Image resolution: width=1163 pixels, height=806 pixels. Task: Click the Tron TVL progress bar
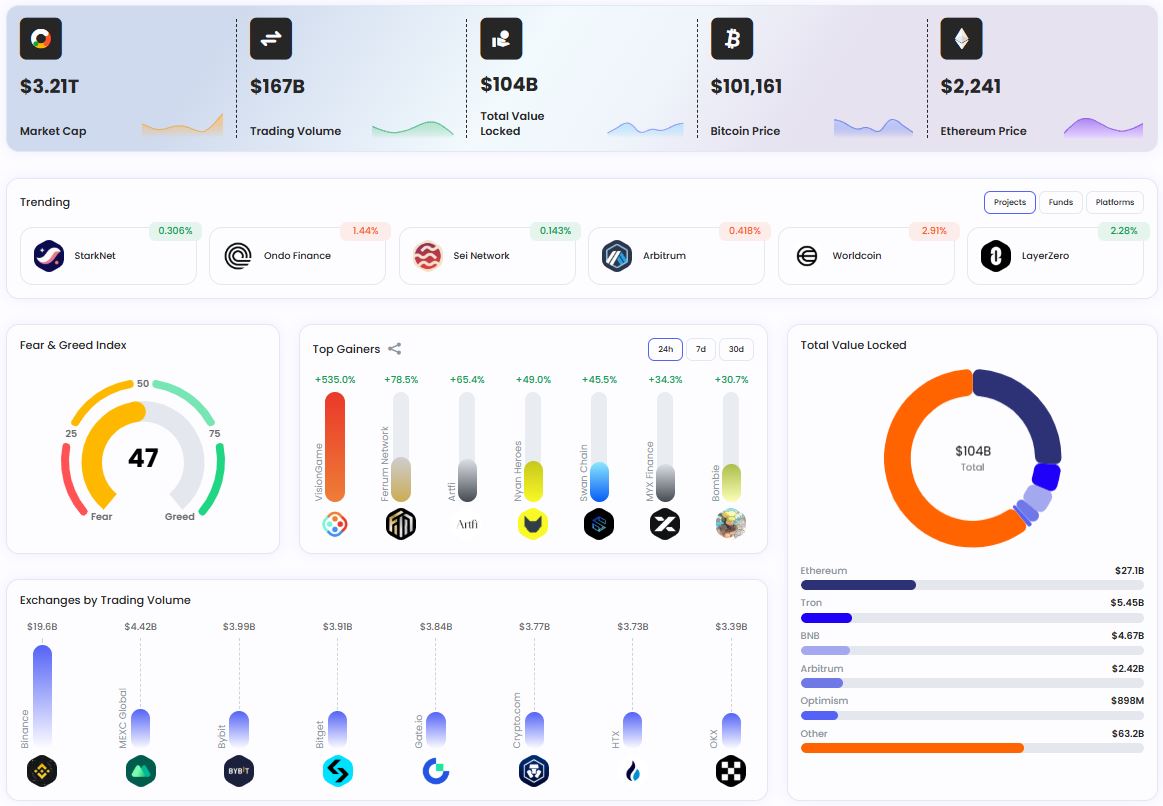coord(972,618)
